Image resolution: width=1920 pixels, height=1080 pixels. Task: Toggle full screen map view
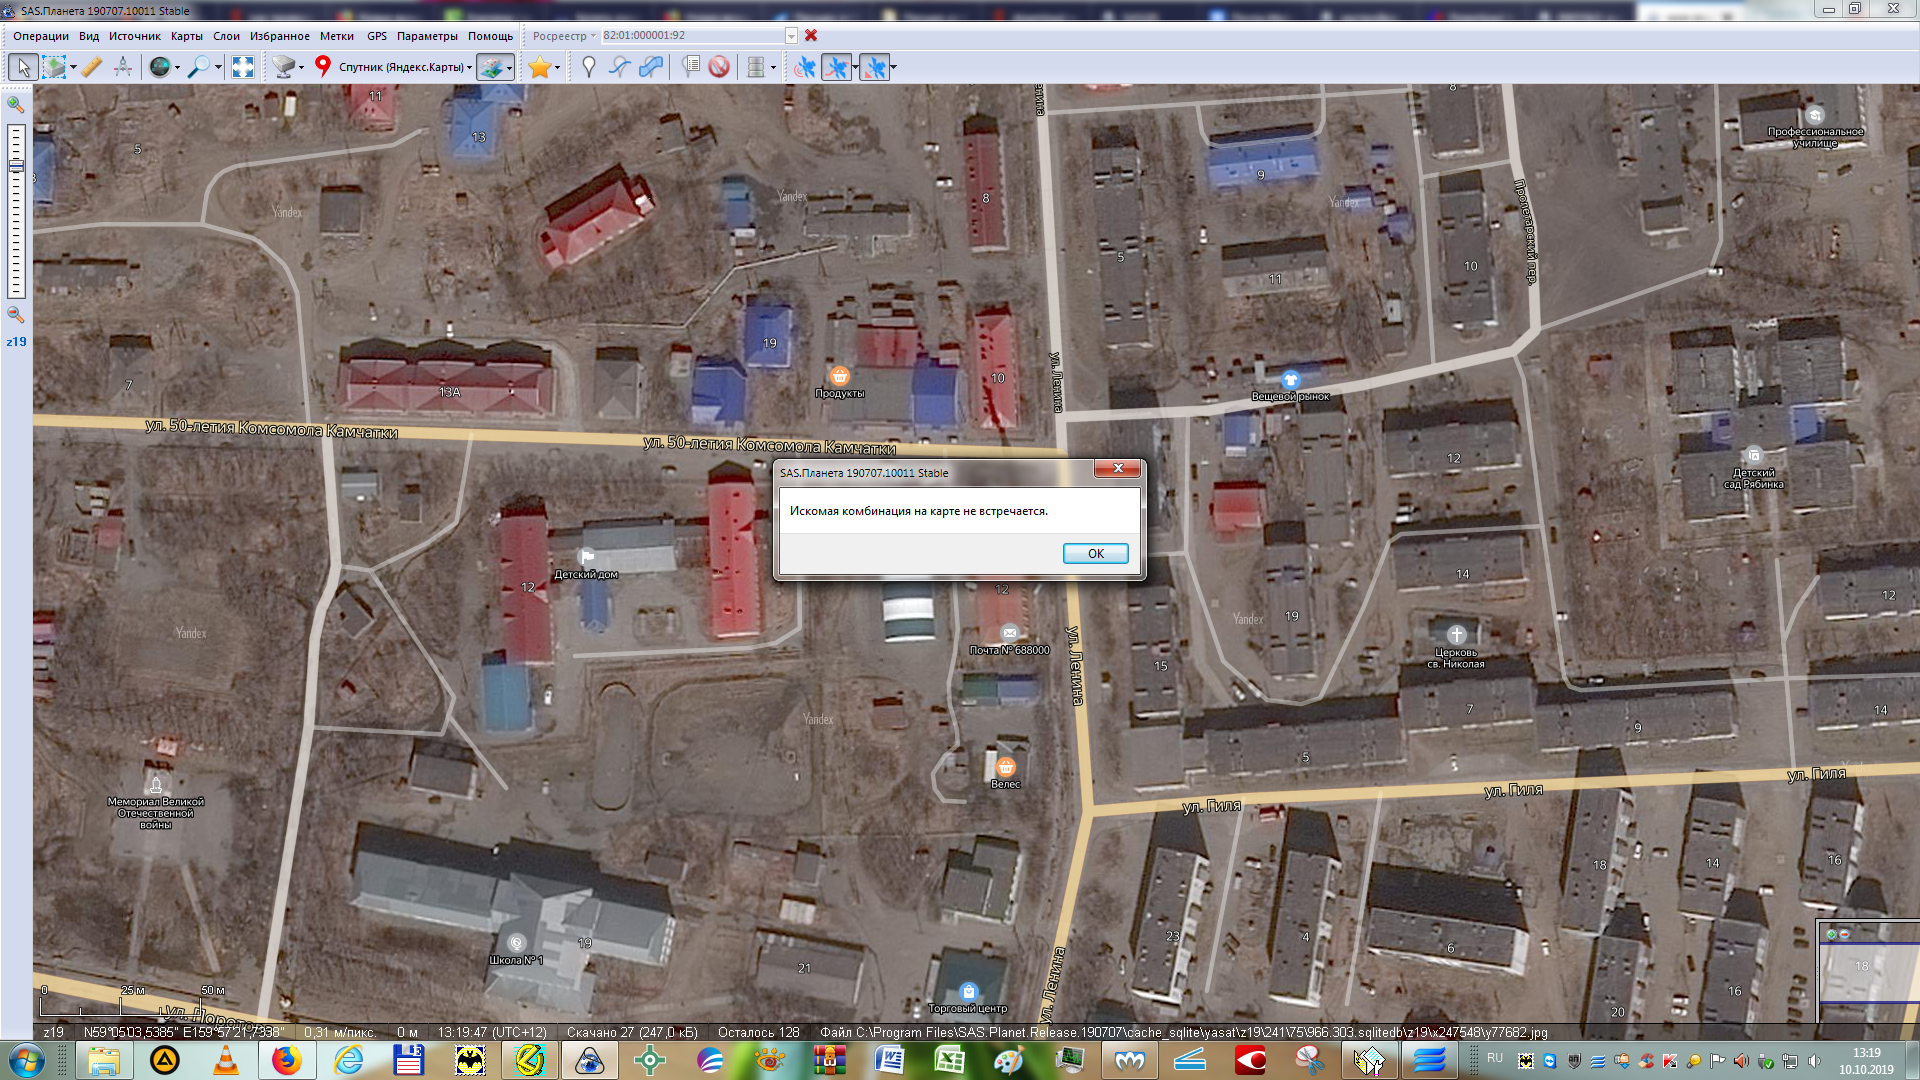tap(243, 67)
